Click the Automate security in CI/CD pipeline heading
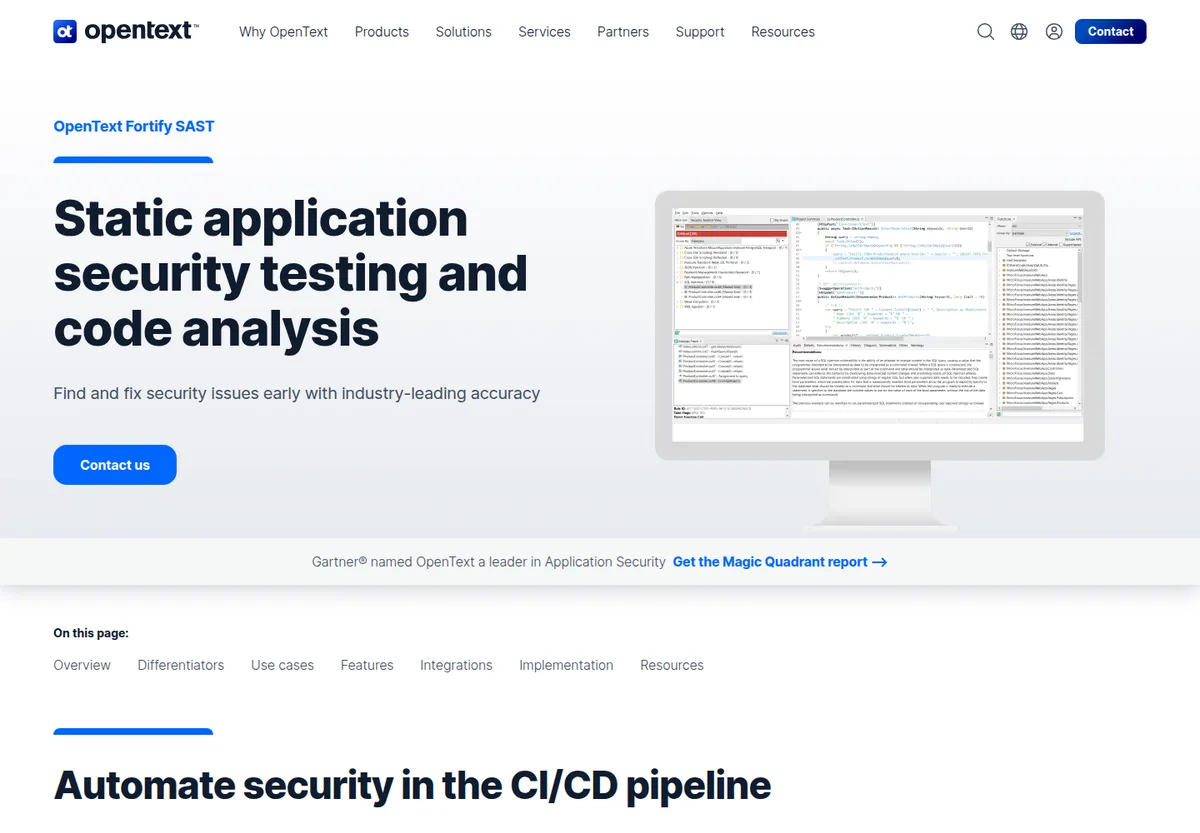The height and width of the screenshot is (833, 1200). pyautogui.click(x=412, y=786)
